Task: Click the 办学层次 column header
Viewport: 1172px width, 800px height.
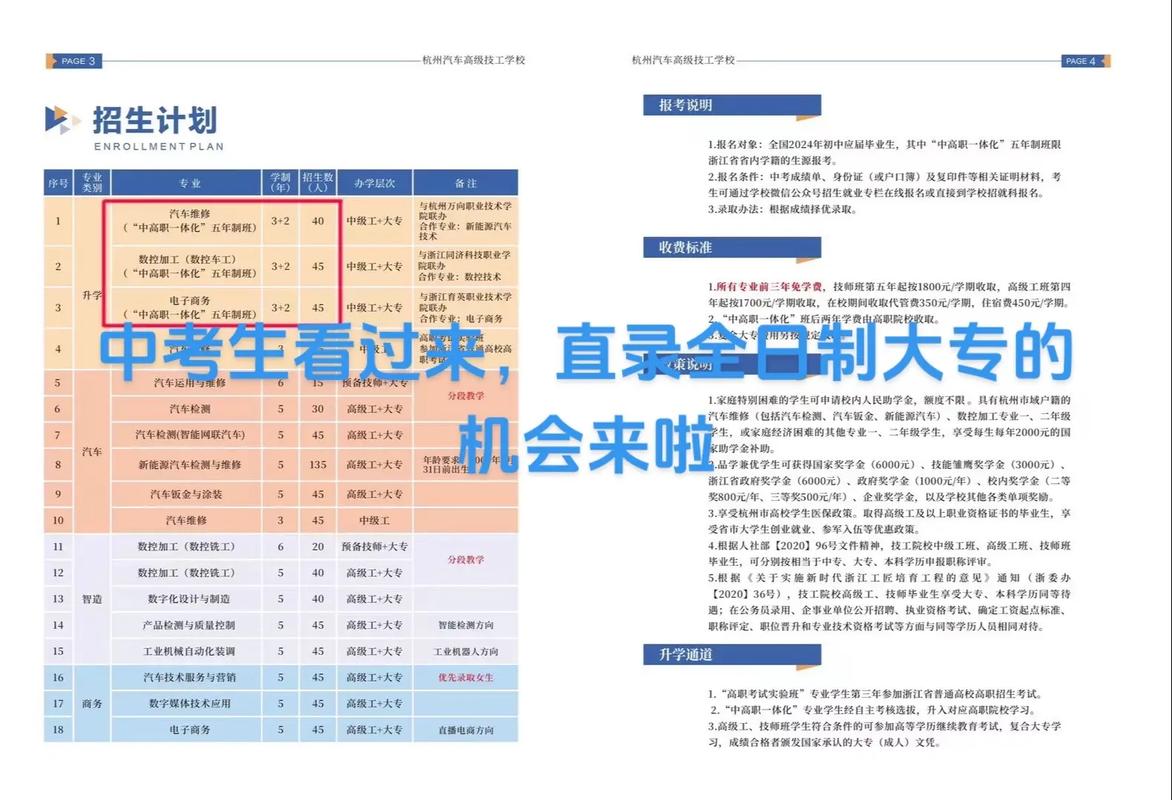Action: [374, 183]
